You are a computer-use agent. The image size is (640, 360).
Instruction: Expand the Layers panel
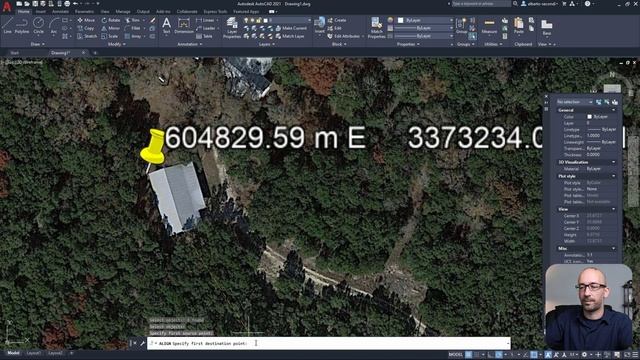(266, 44)
